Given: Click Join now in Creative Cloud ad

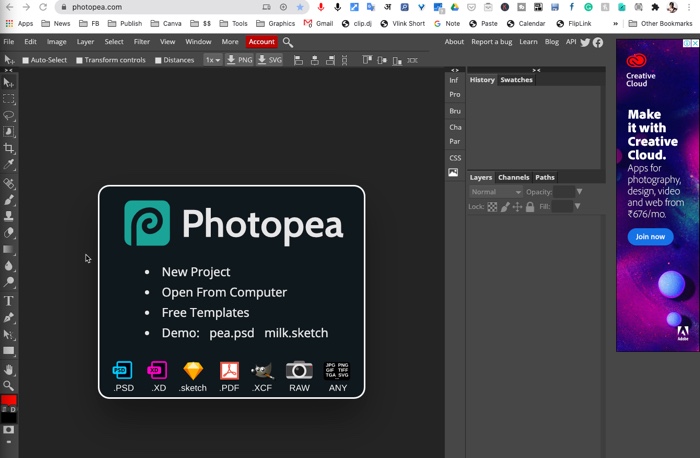Looking at the screenshot, I should [650, 237].
